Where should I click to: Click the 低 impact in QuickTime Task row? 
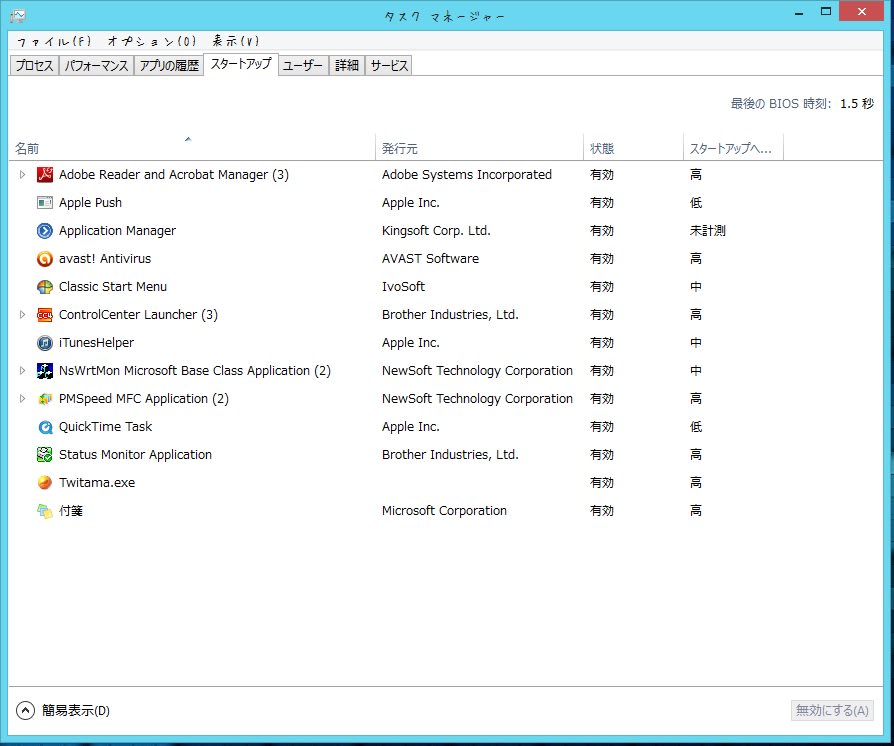point(696,426)
